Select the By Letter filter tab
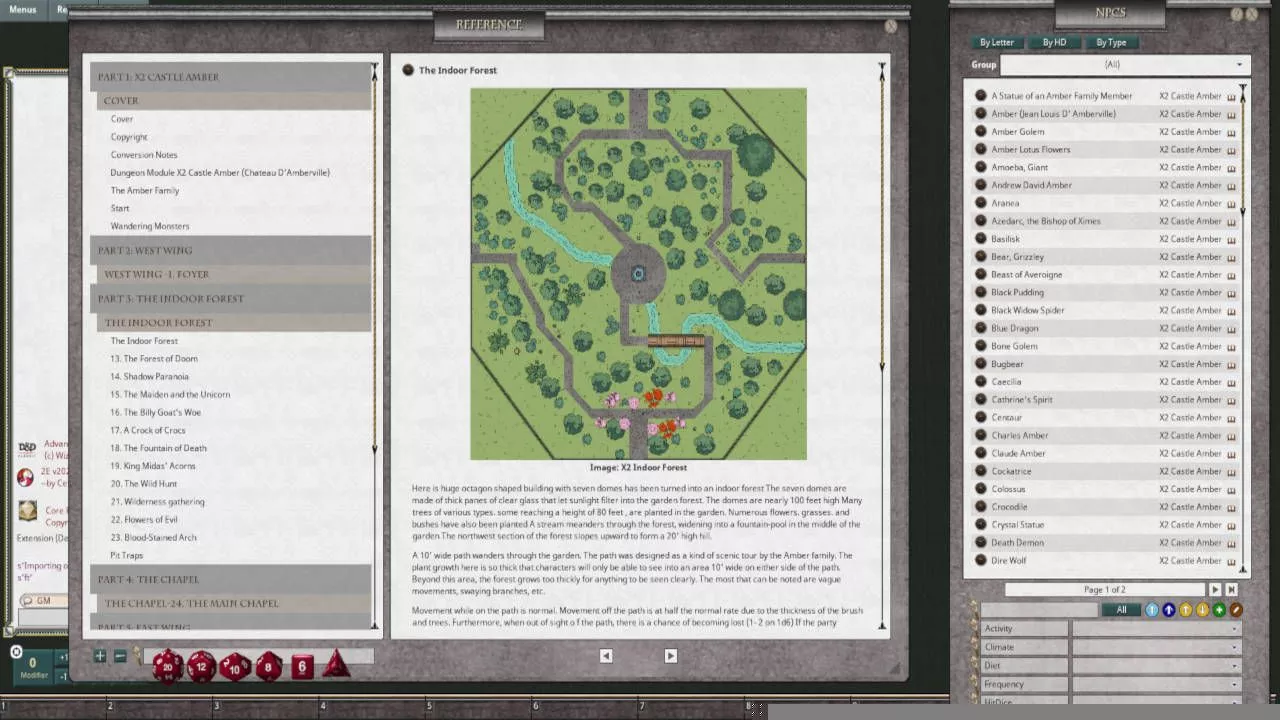Image resolution: width=1280 pixels, height=720 pixels. pos(997,43)
